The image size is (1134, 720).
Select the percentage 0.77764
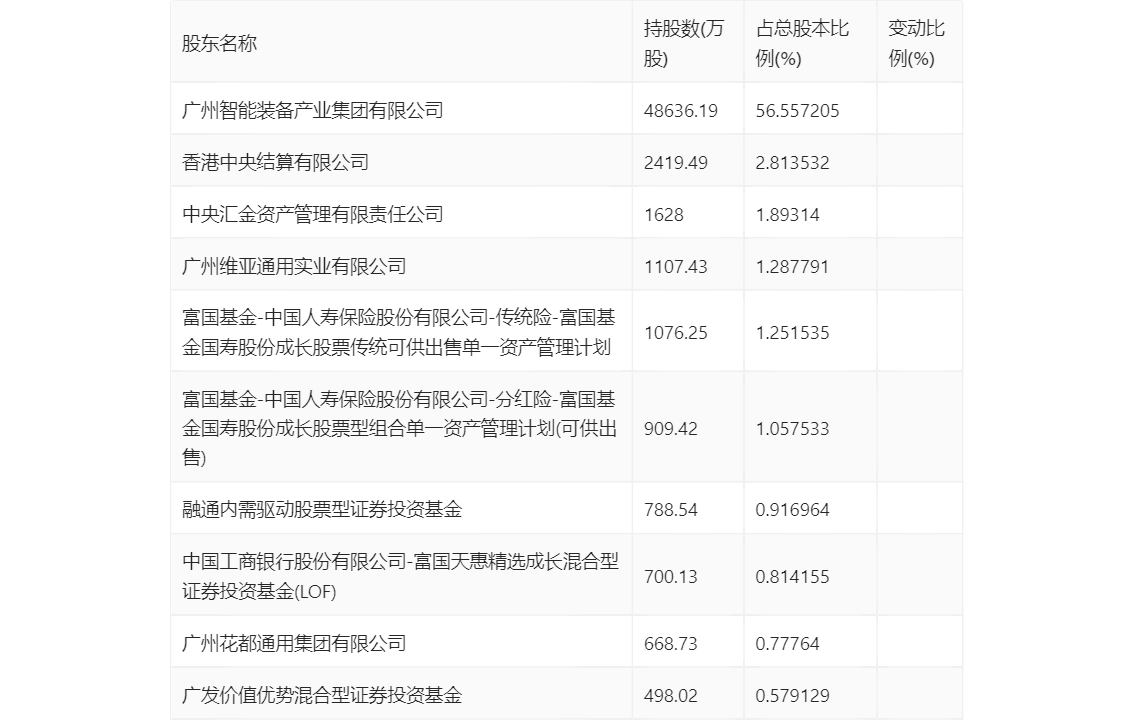click(787, 643)
